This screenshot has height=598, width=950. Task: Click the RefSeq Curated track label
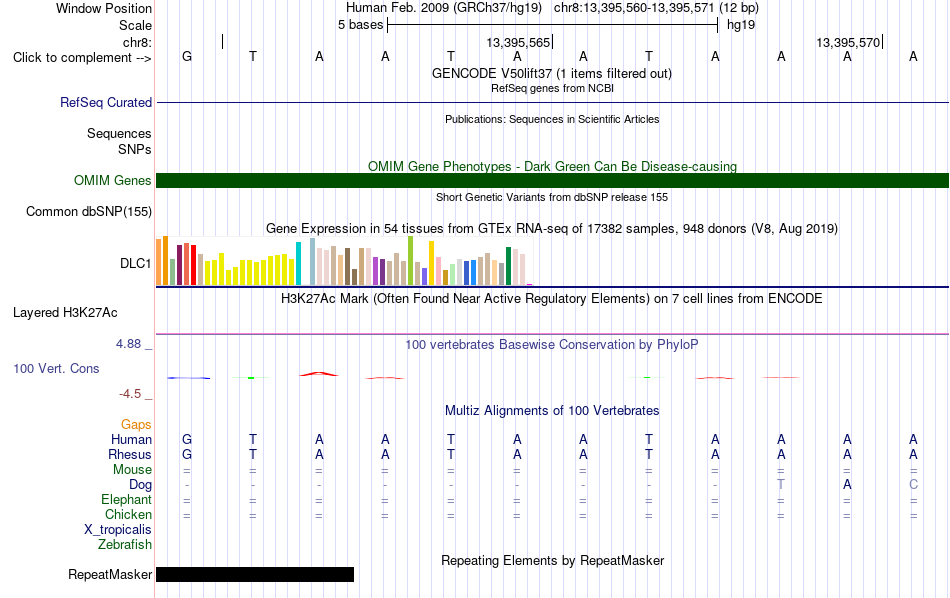coord(106,102)
